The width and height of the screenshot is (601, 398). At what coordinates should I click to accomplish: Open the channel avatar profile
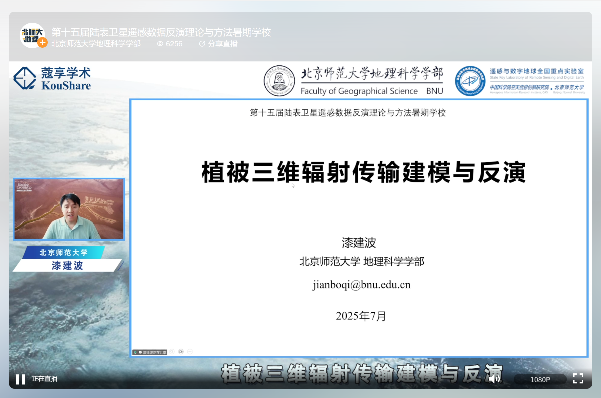[32, 35]
